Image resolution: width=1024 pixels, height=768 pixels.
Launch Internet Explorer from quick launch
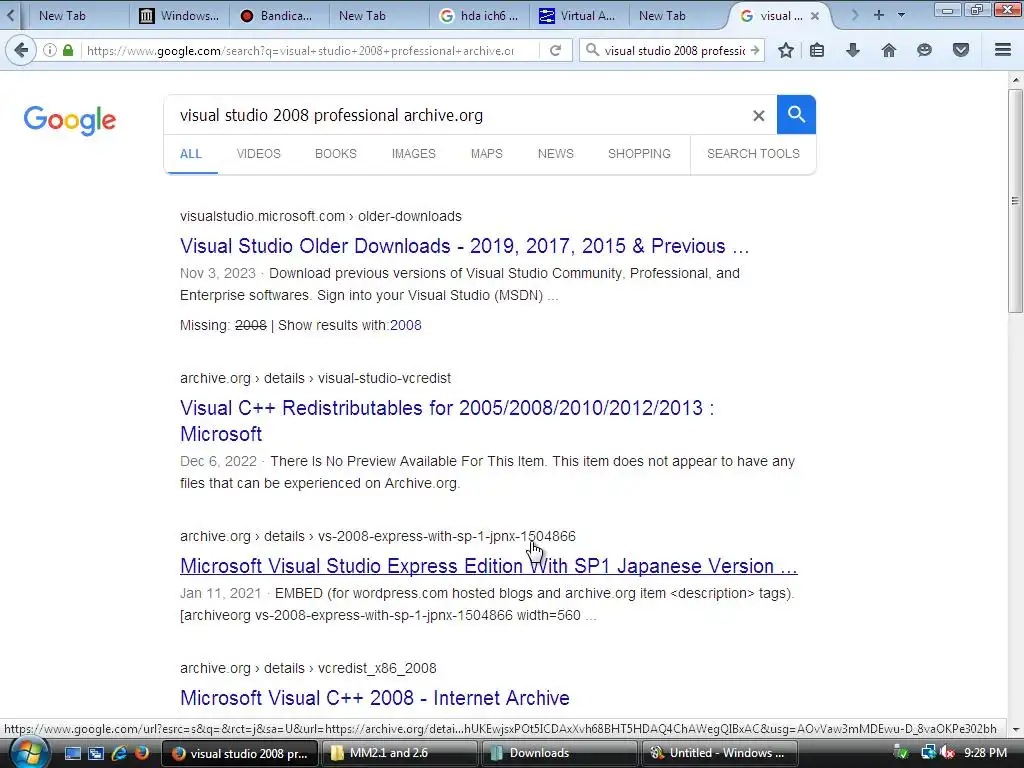pos(119,753)
